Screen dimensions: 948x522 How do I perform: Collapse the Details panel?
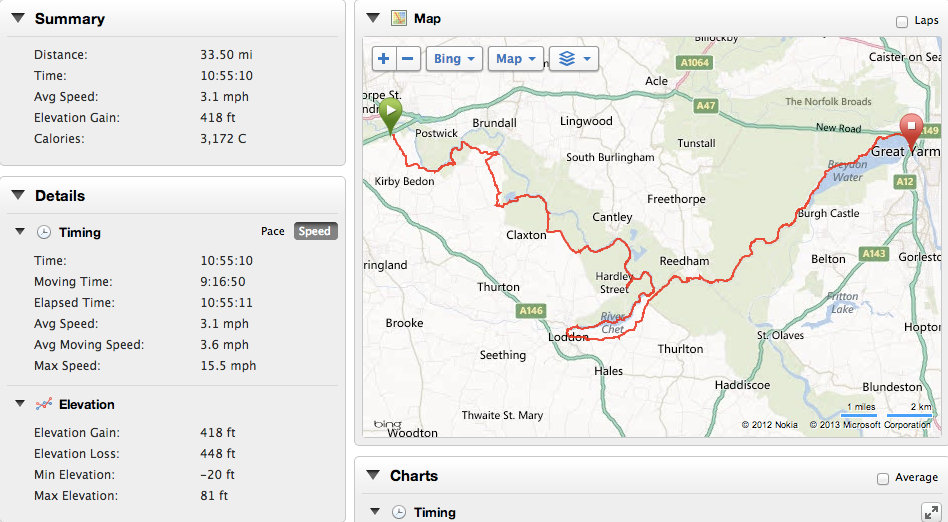(x=18, y=195)
